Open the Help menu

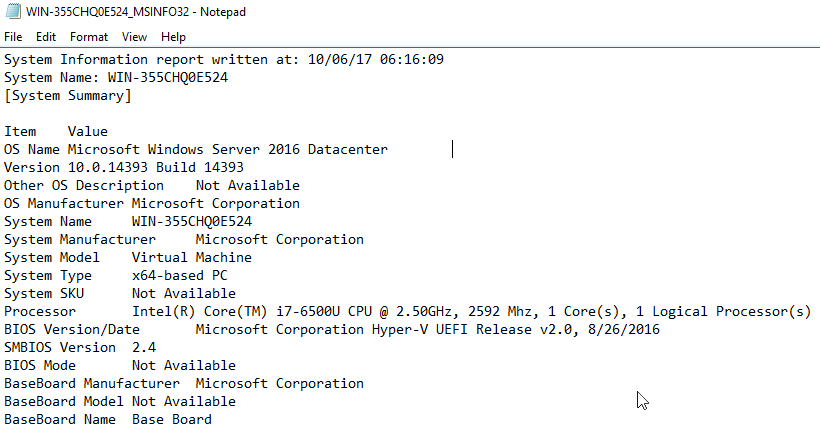(173, 37)
